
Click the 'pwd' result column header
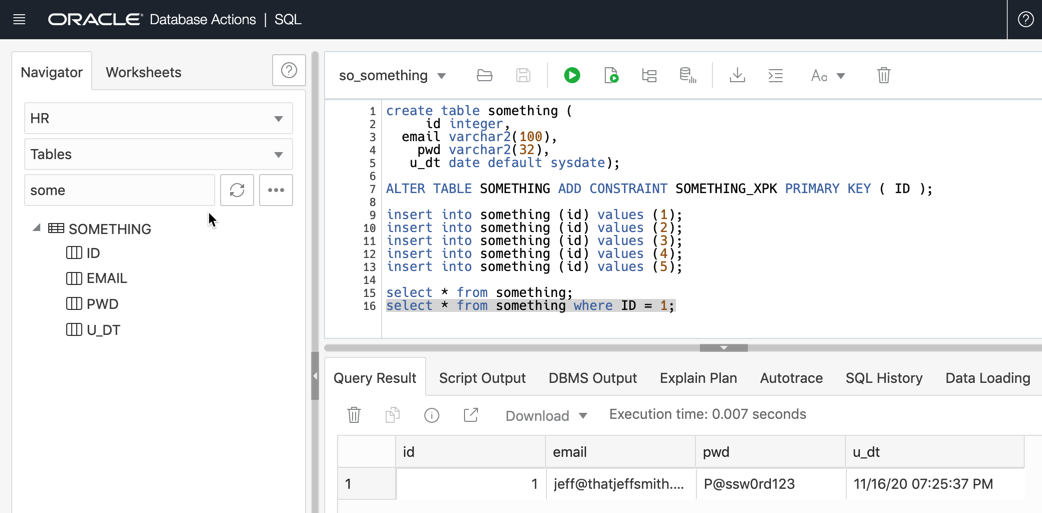click(771, 453)
